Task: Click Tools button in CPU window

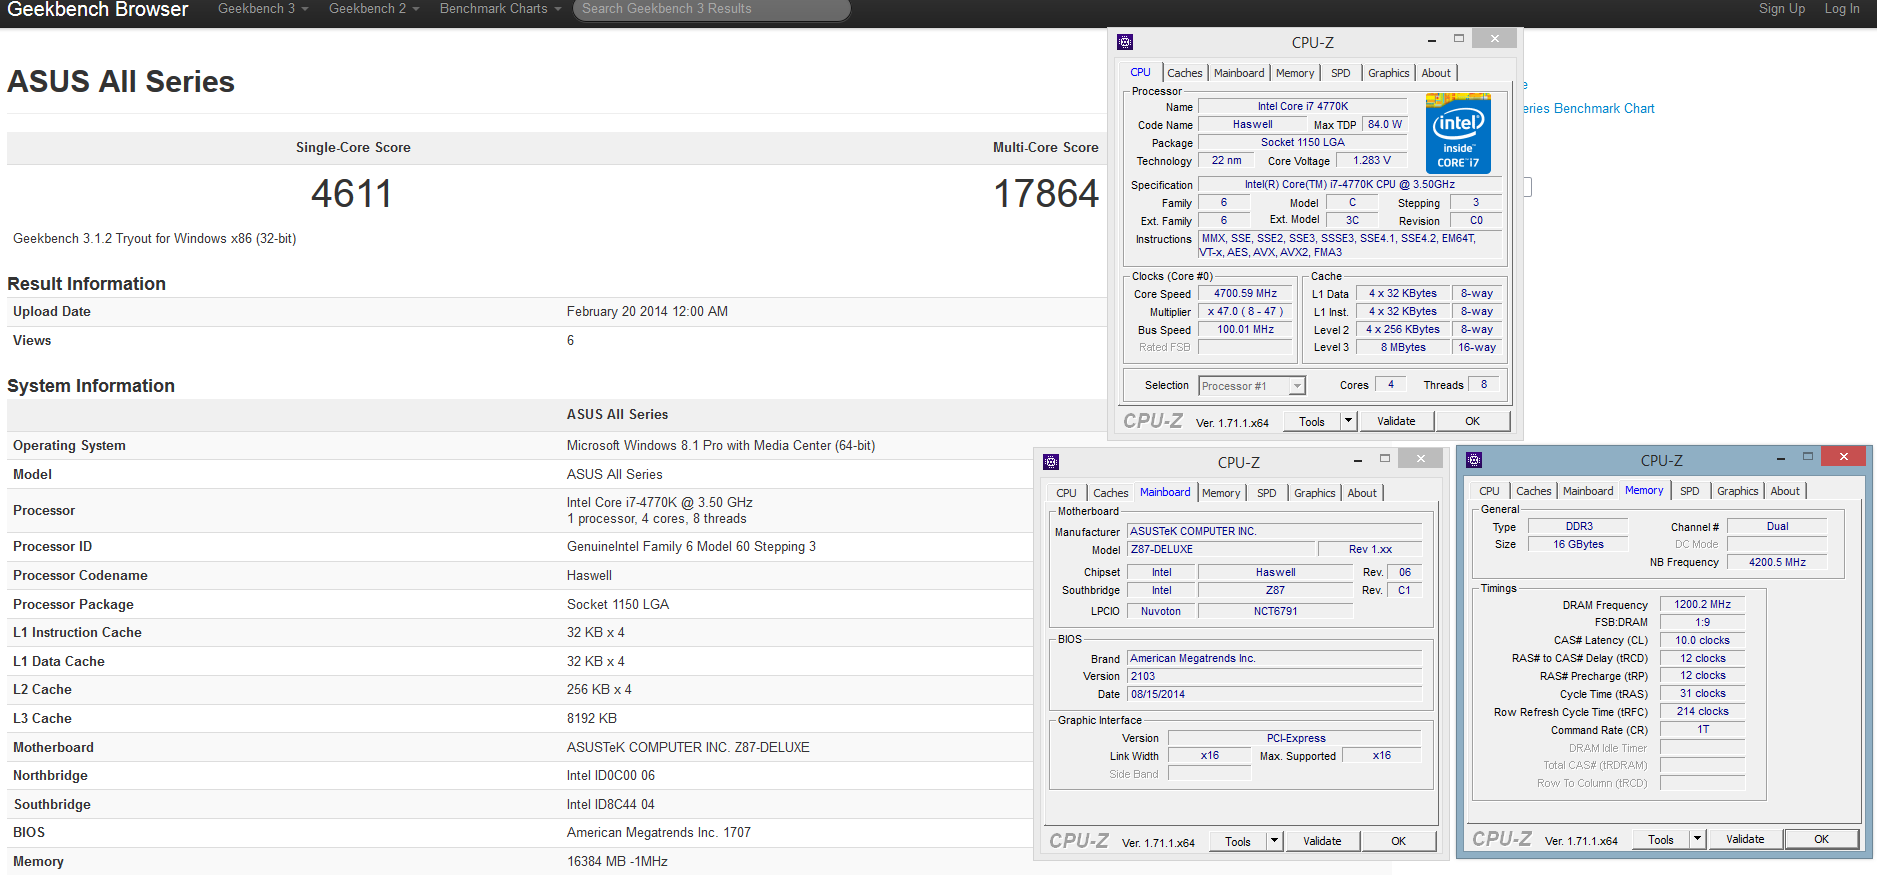Action: click(1312, 422)
